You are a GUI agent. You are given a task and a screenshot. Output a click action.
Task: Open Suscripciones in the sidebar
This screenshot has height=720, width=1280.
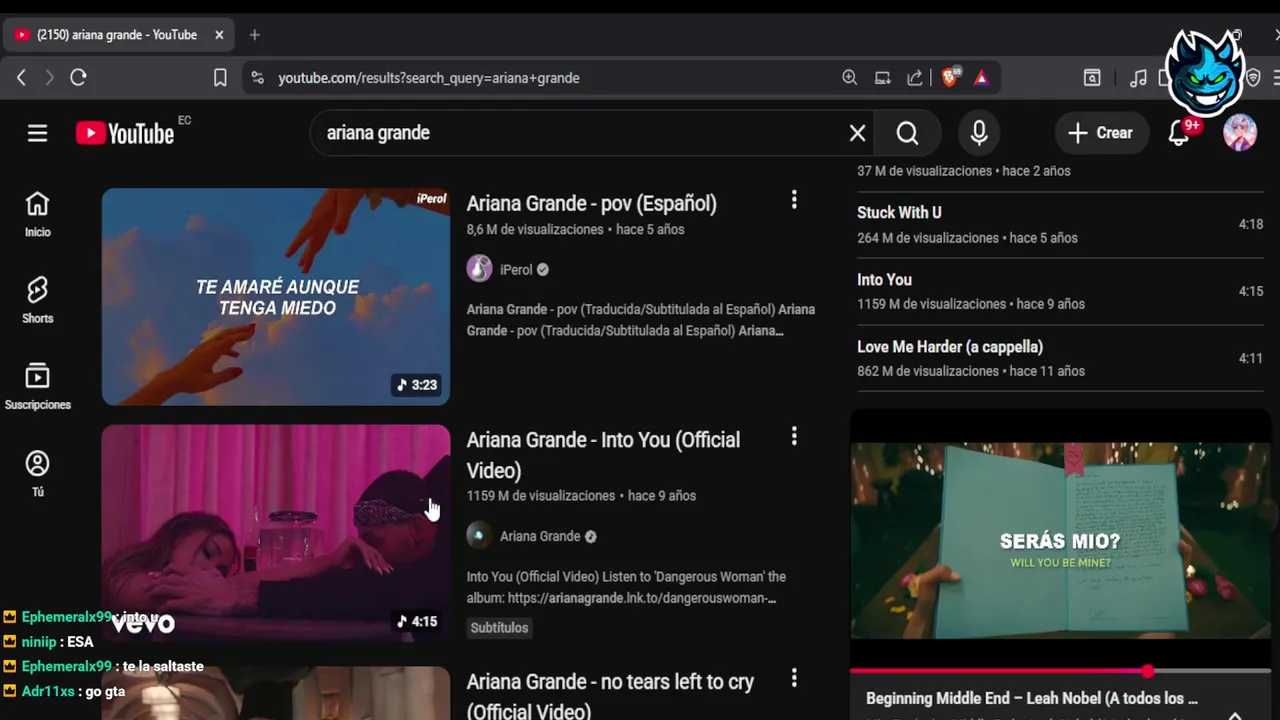pos(37,387)
